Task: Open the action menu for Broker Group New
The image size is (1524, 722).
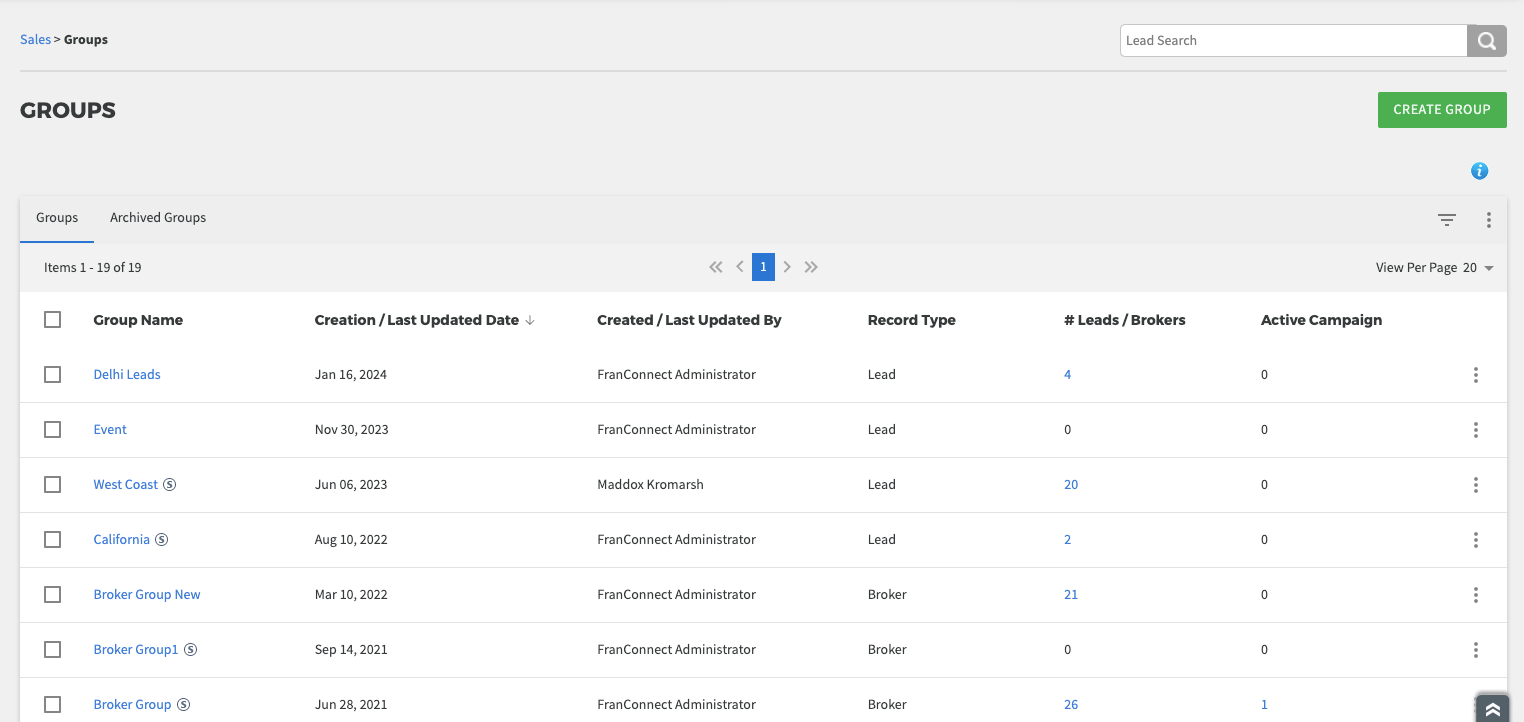Action: [1475, 595]
